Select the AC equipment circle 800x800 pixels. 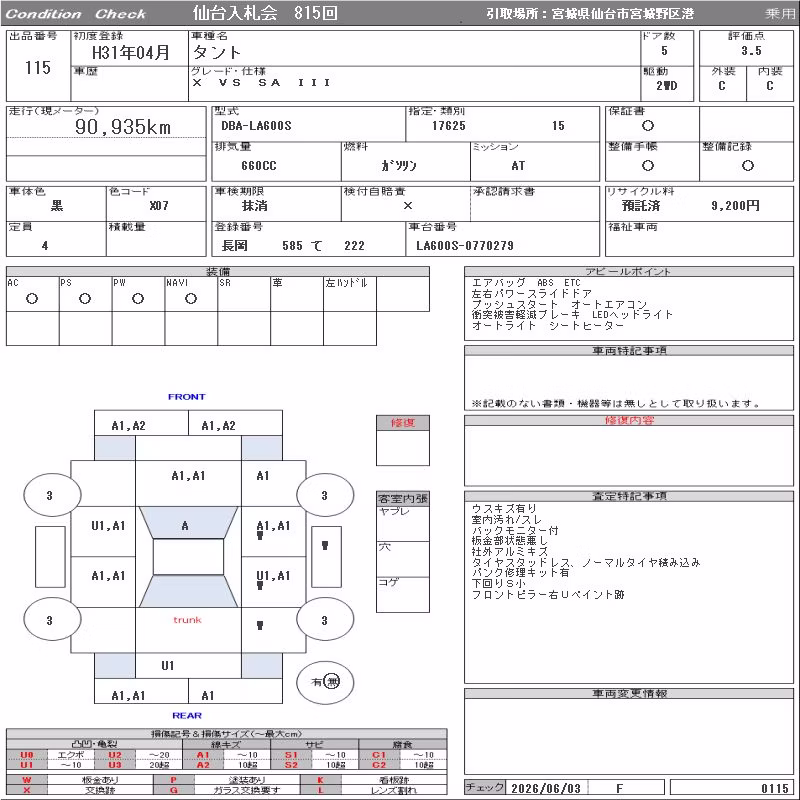click(x=32, y=298)
